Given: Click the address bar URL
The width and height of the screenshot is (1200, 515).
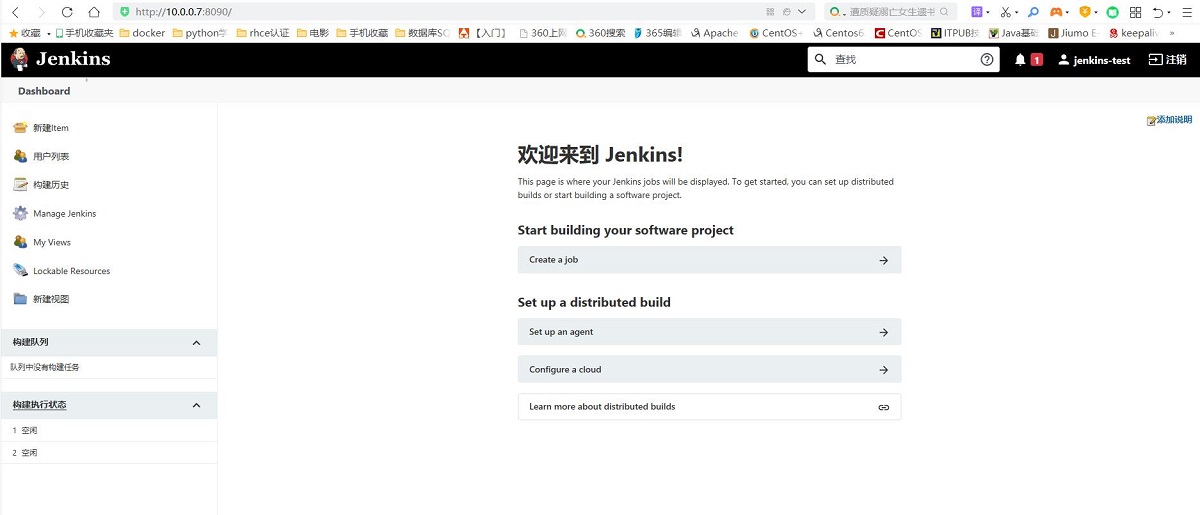Looking at the screenshot, I should (x=185, y=12).
